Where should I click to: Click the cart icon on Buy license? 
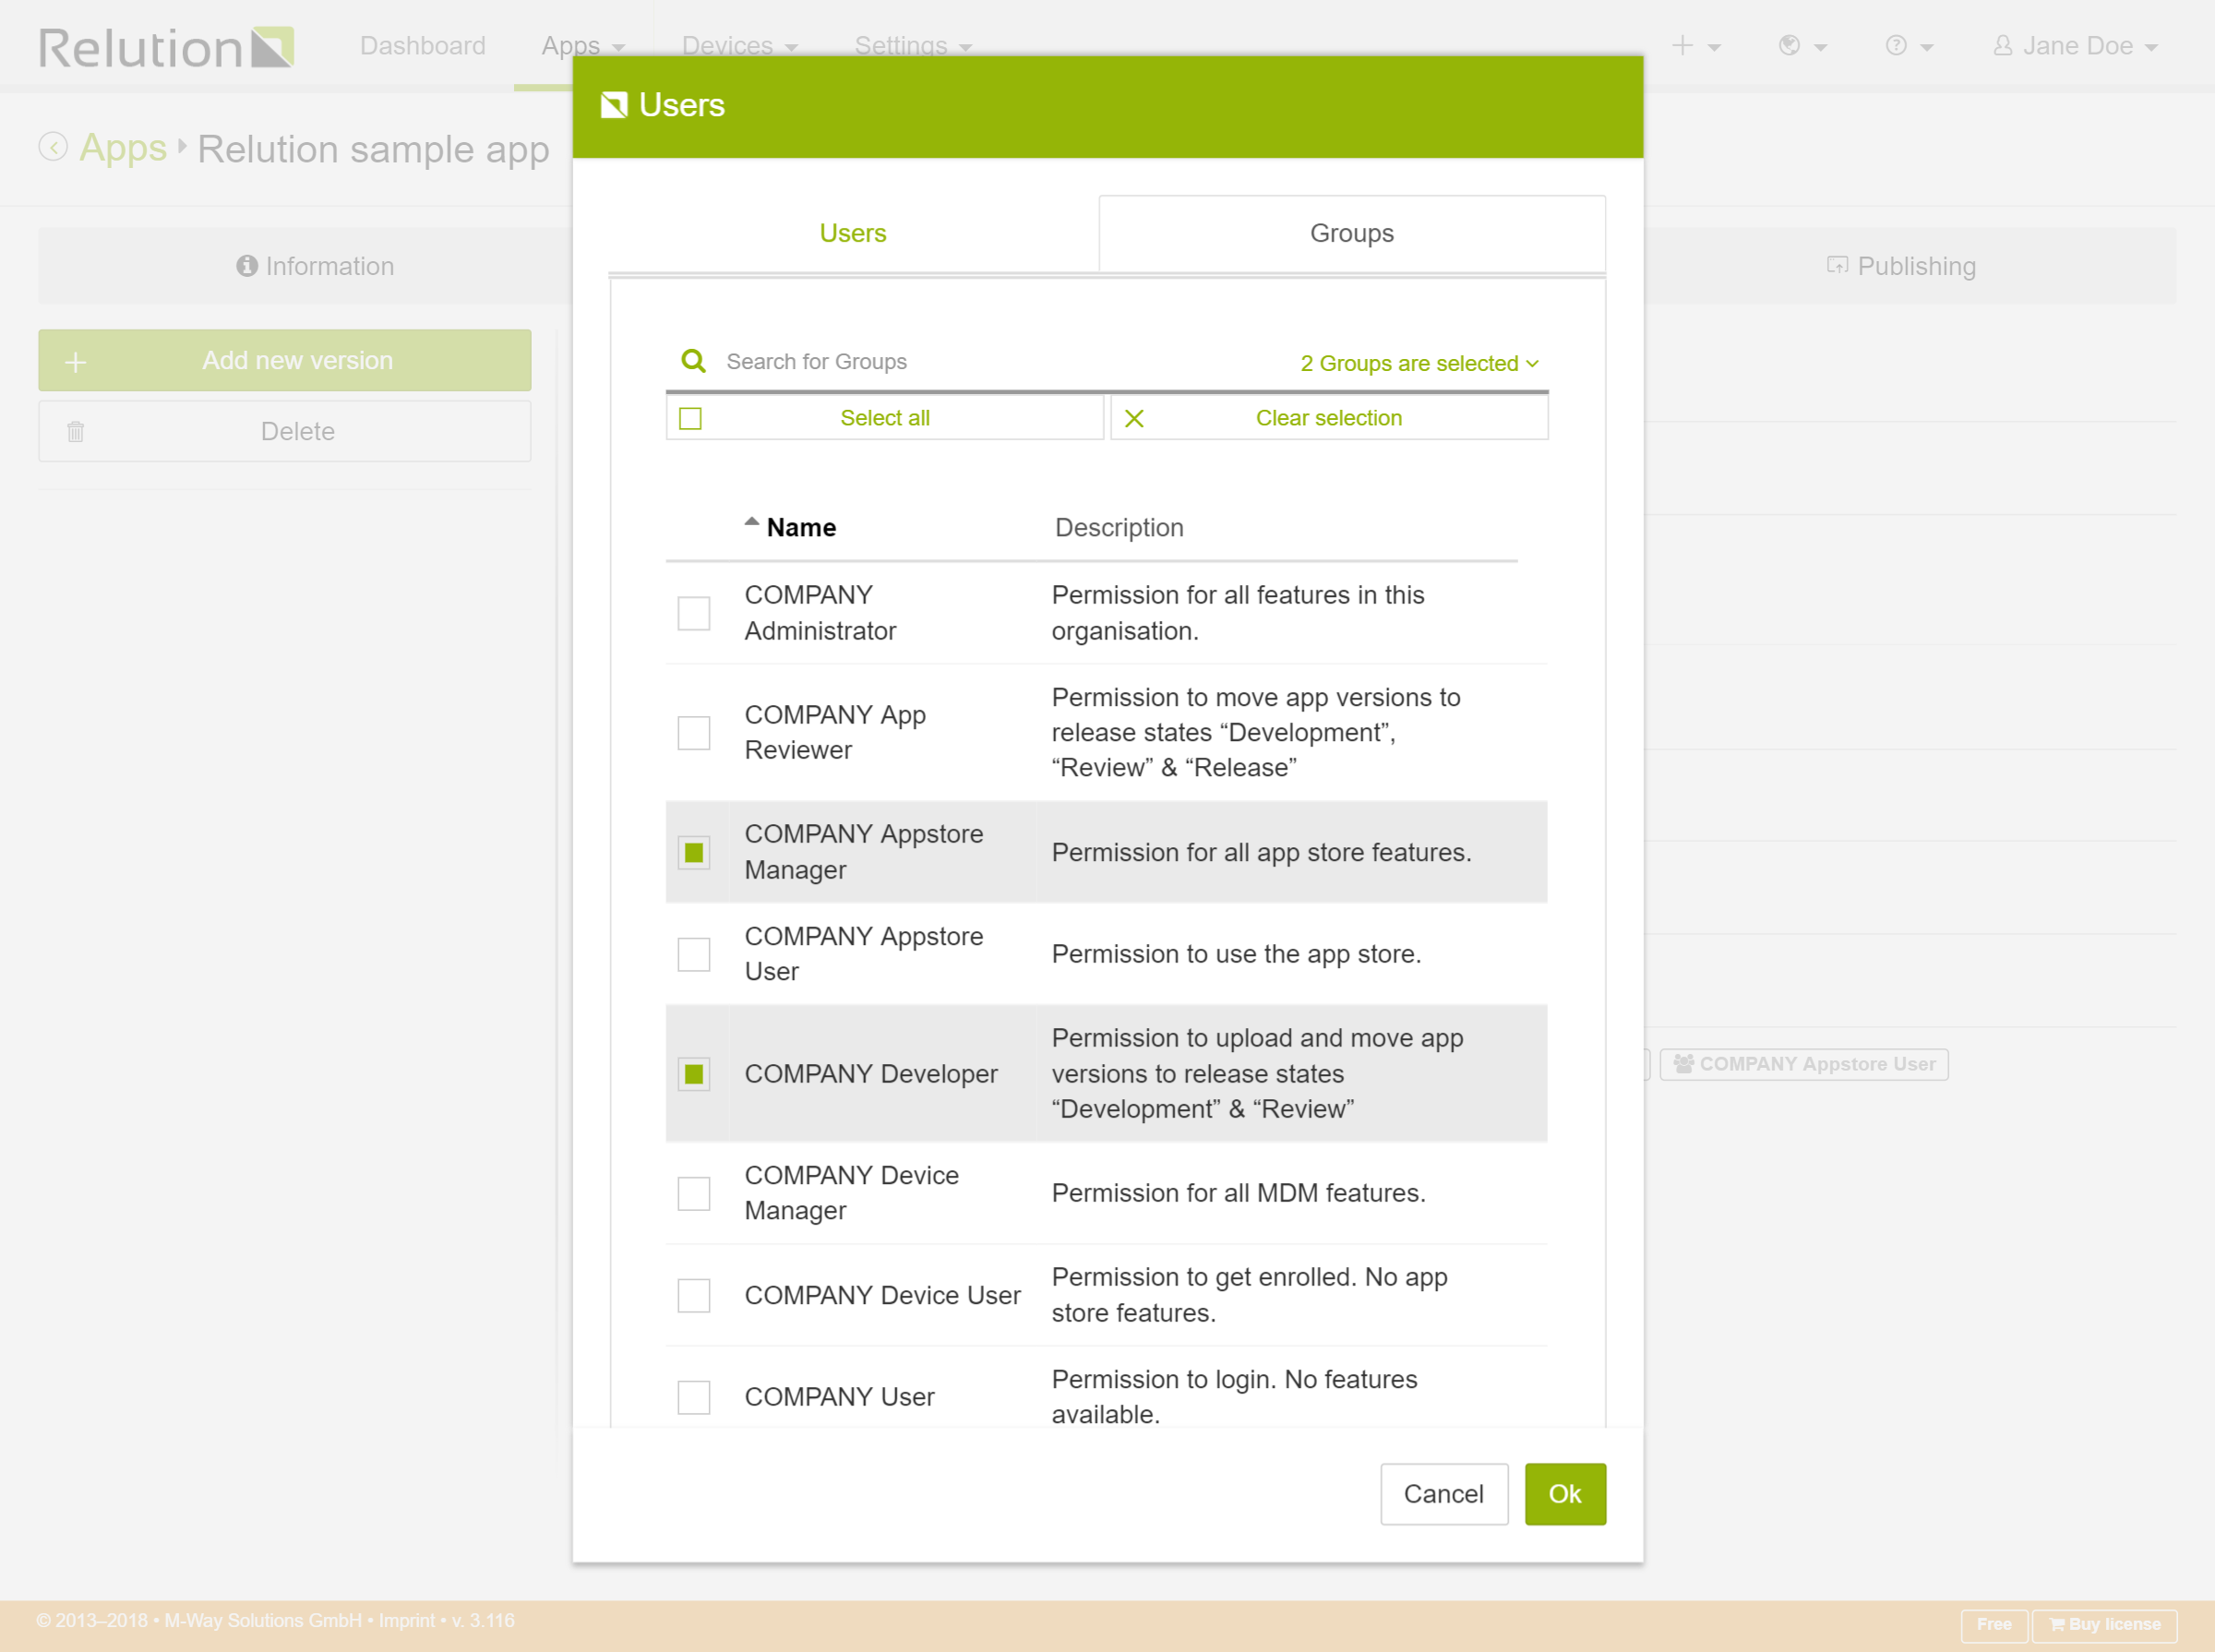click(2057, 1624)
